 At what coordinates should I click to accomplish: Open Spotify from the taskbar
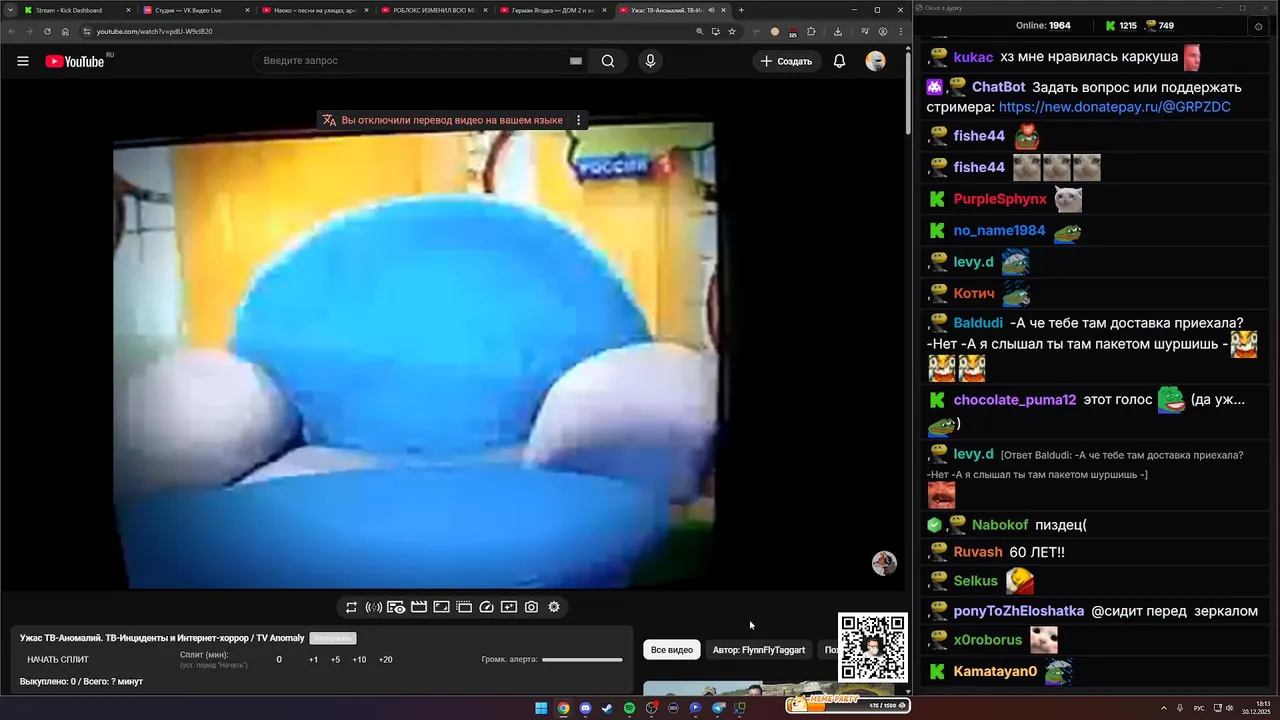(629, 708)
